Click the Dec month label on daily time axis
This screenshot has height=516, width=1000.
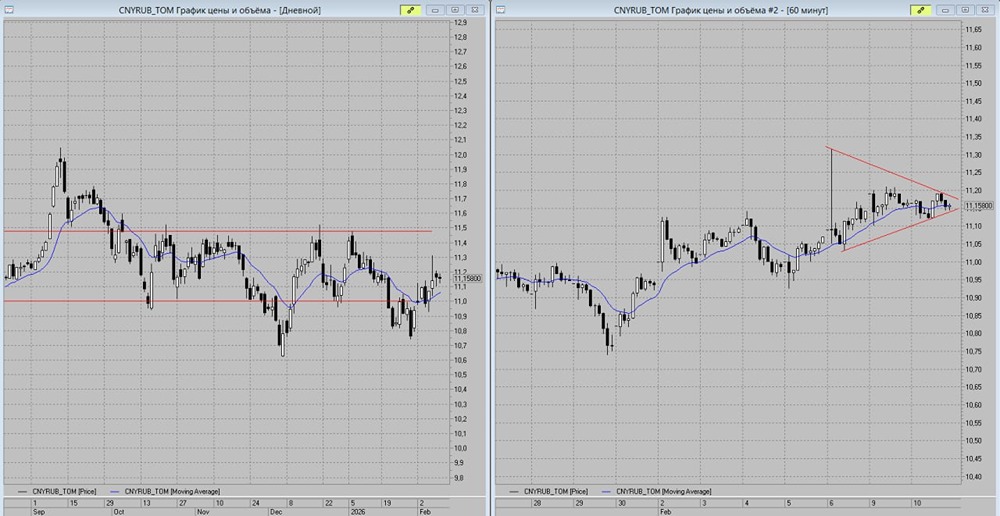[x=276, y=511]
